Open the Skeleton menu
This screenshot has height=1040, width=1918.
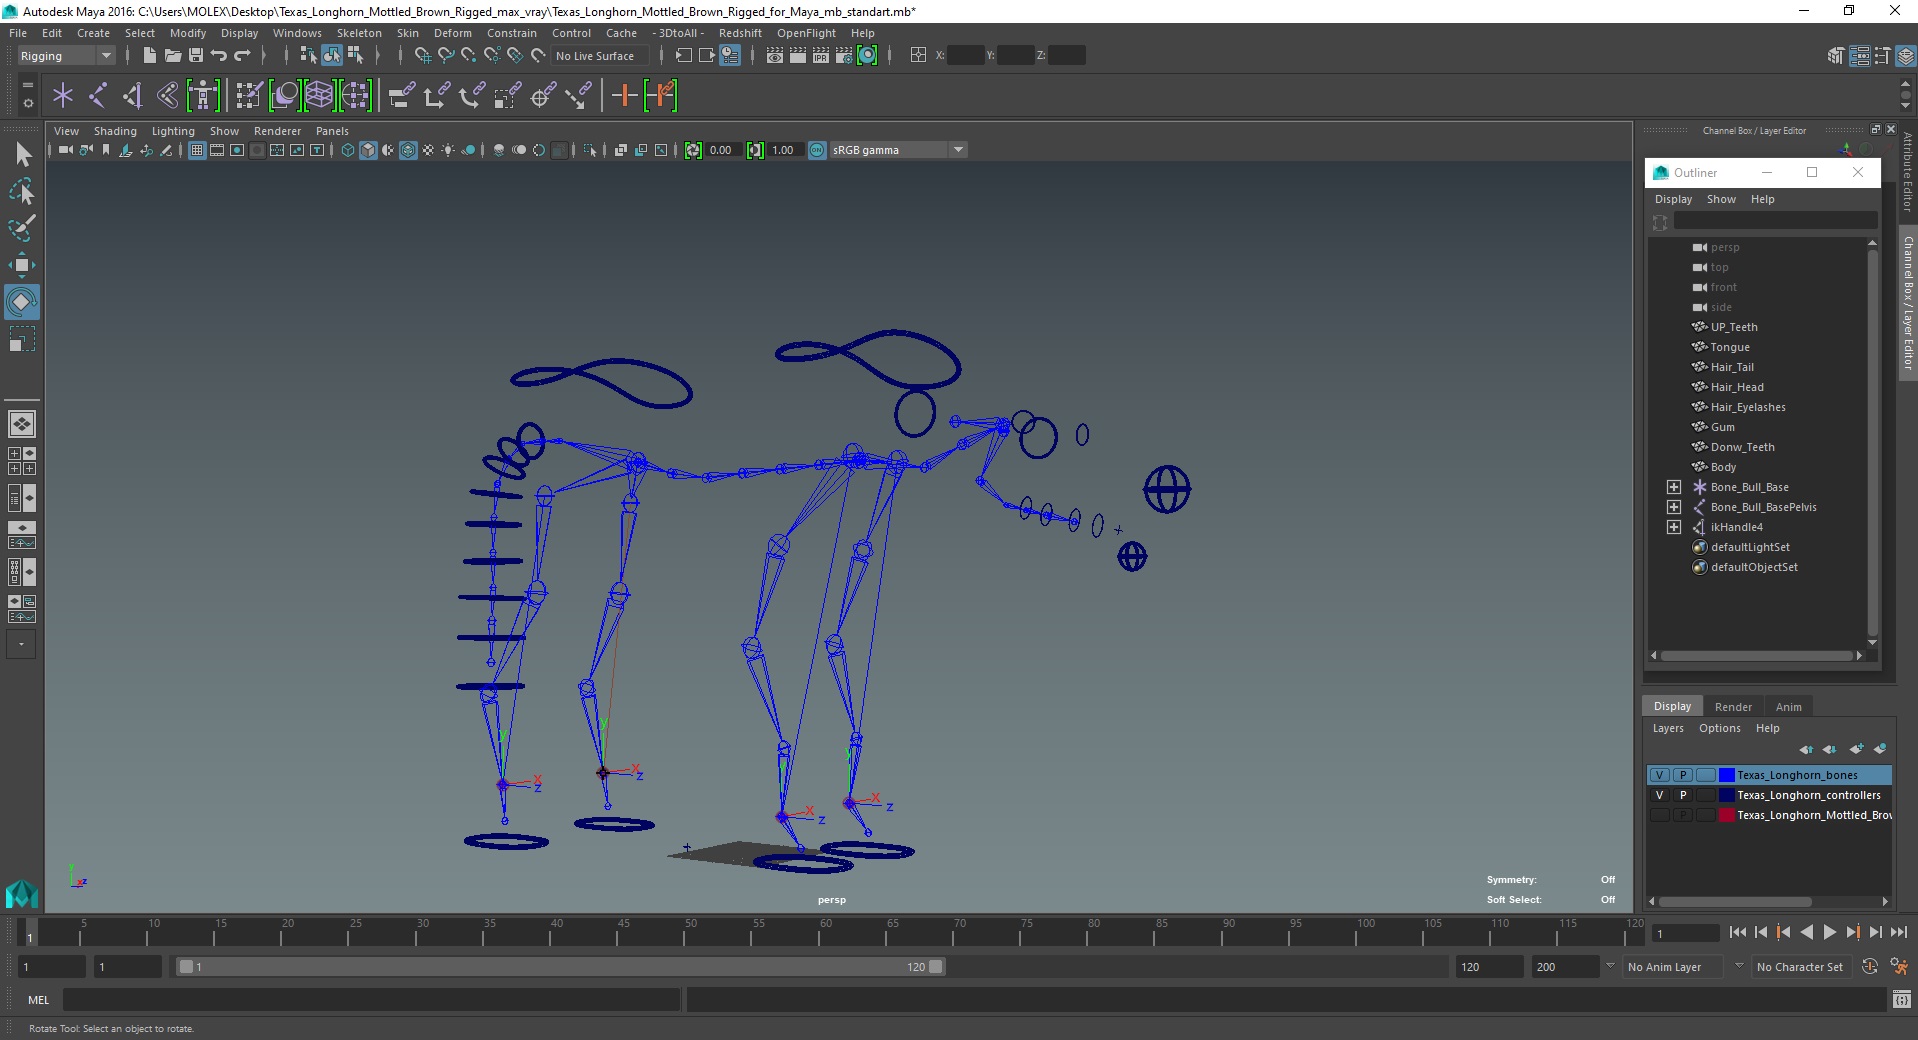point(359,33)
